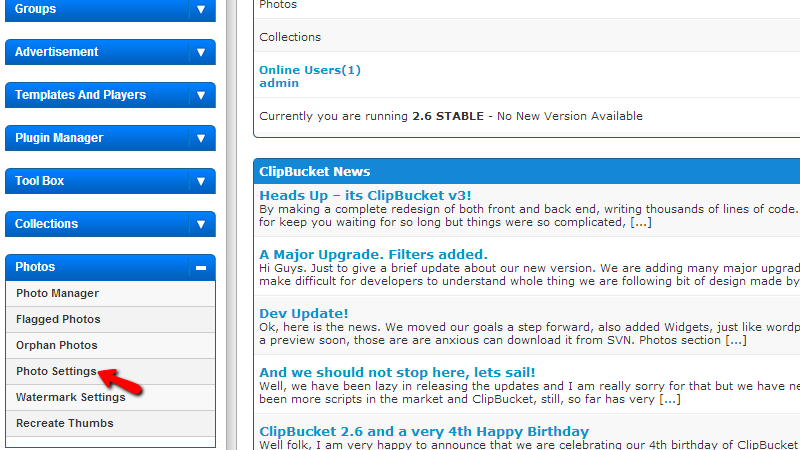
Task: Open And we should not stop here article
Action: click(397, 372)
